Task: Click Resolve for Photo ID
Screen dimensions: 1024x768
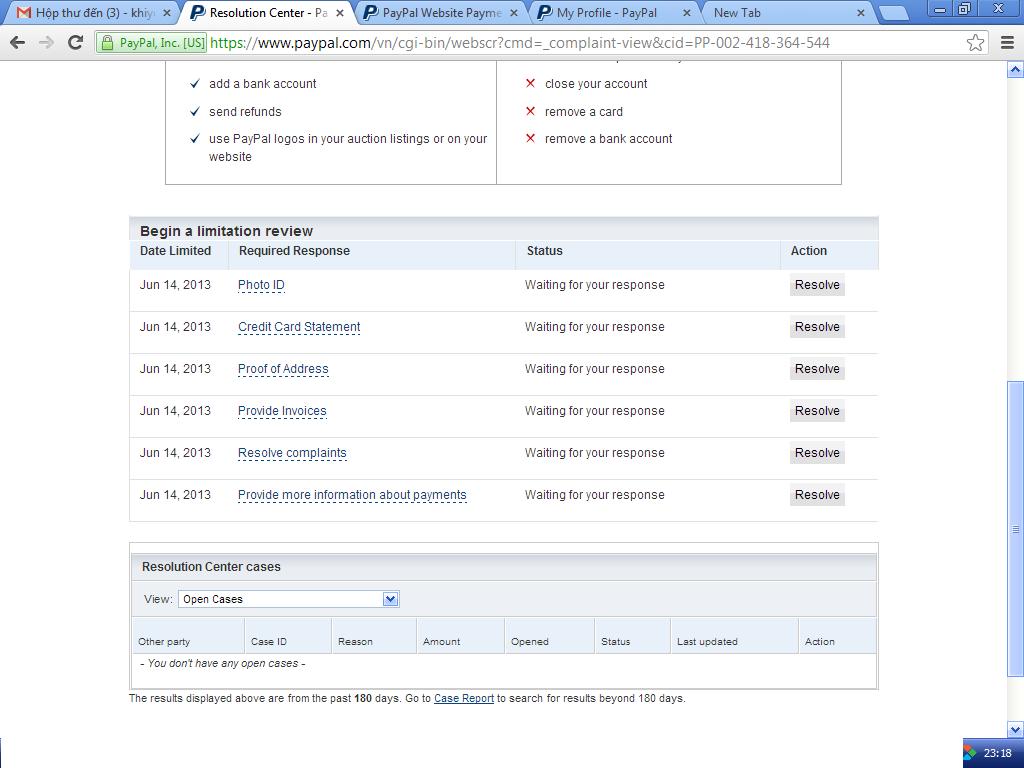Action: coord(817,285)
